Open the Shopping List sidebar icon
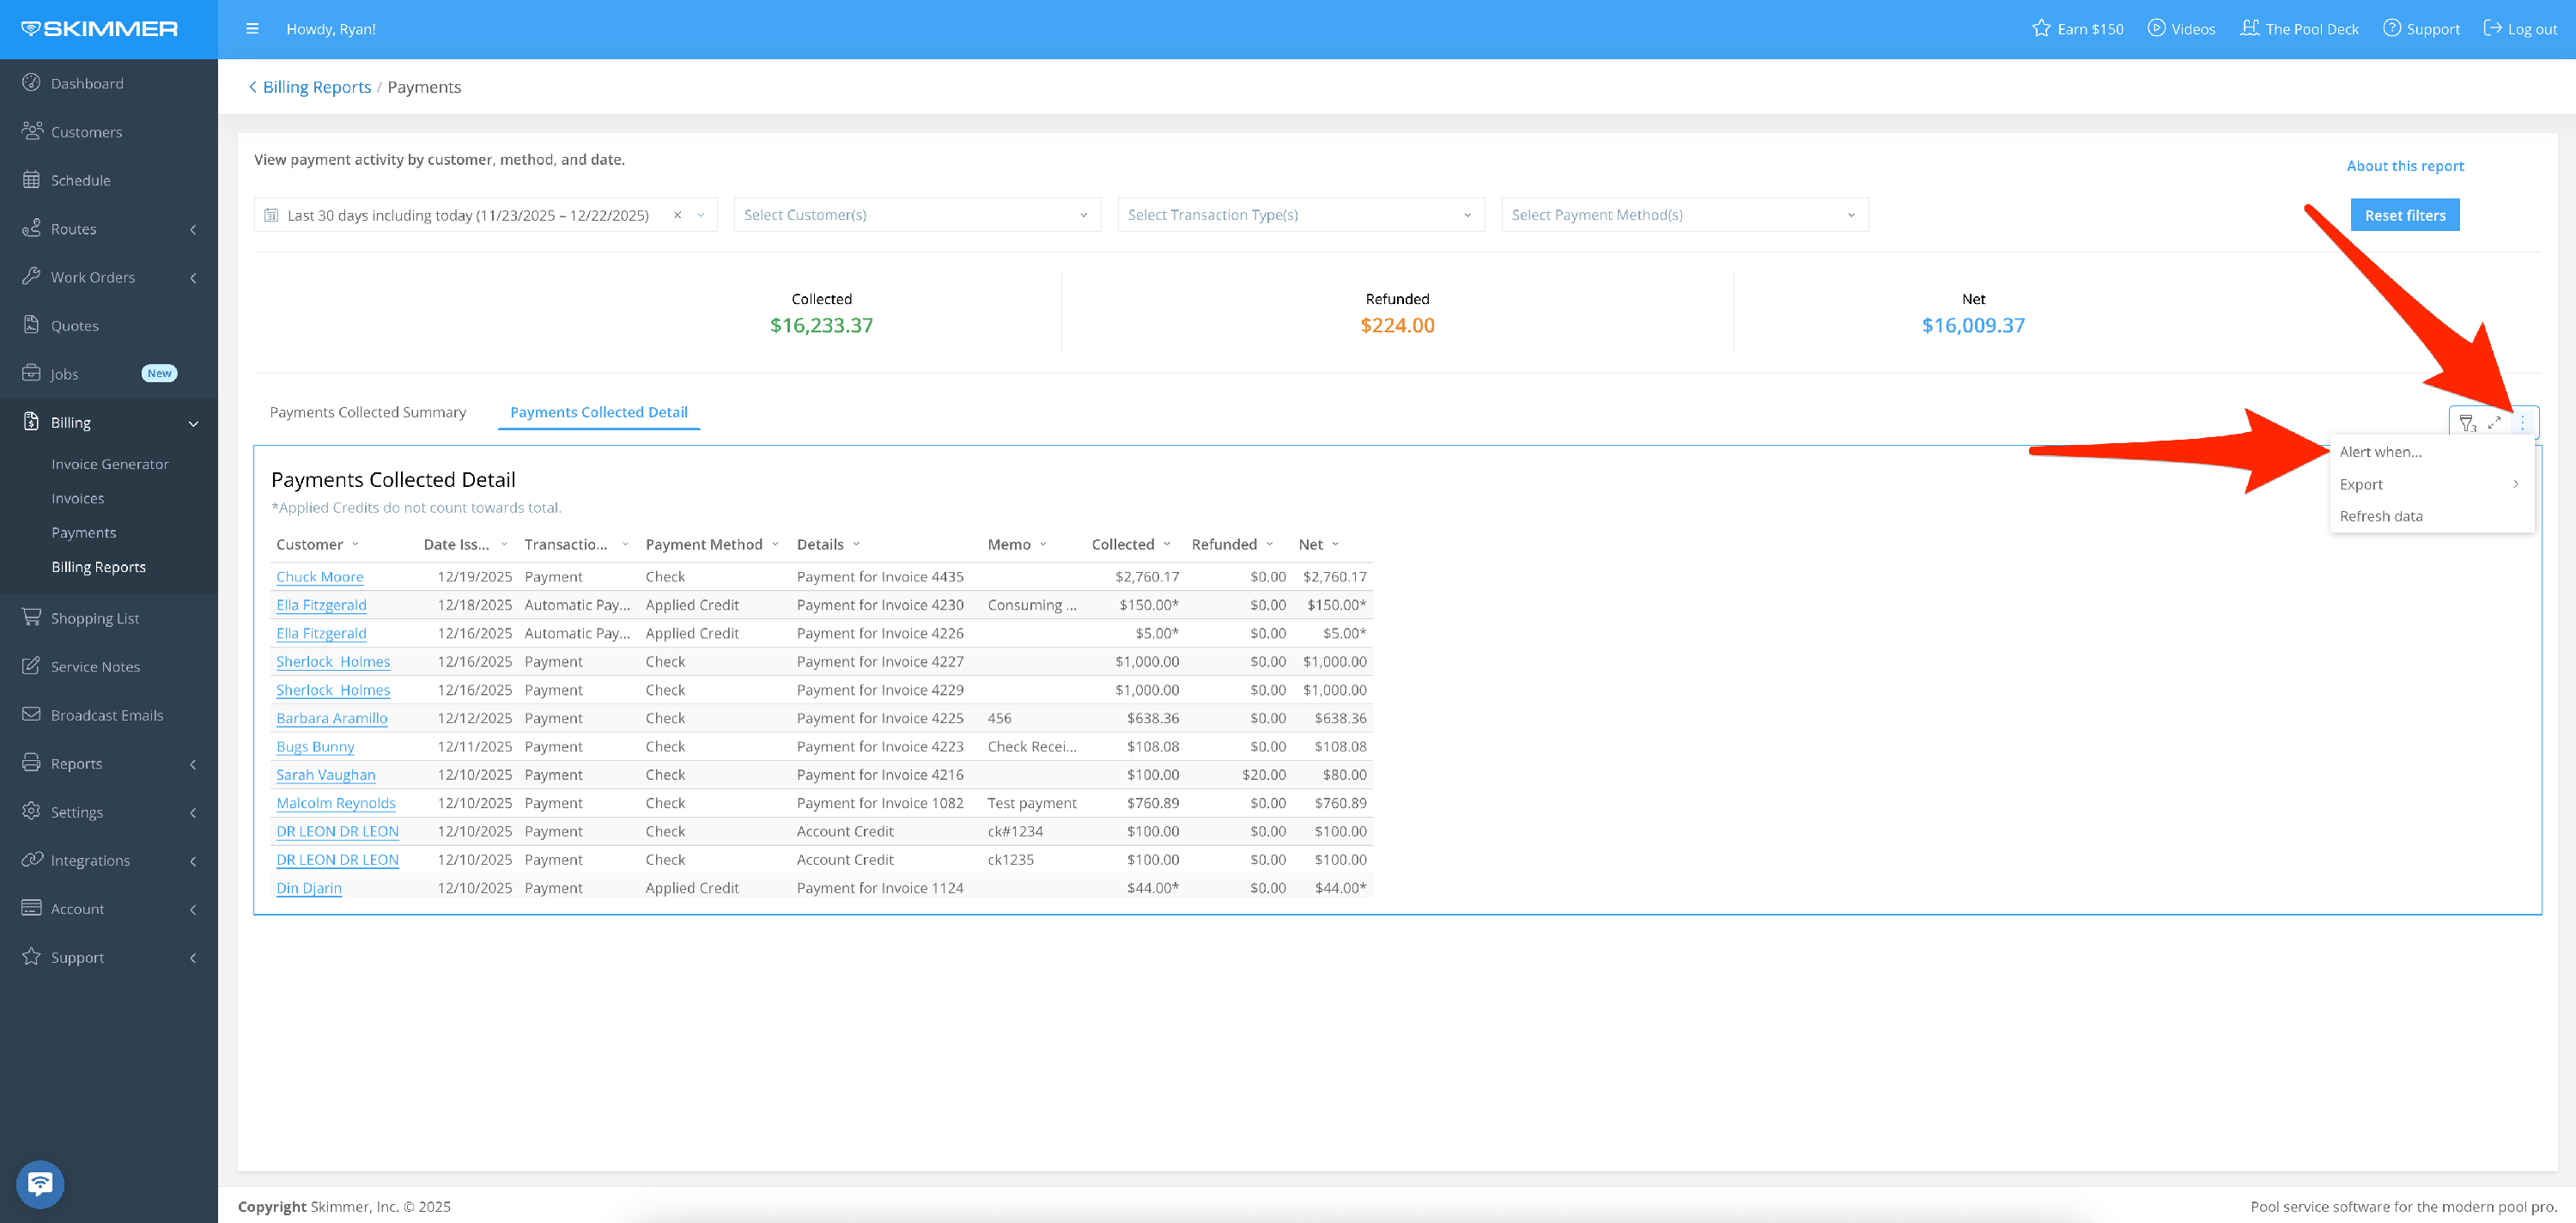Screen dimensions: 2576x1223 pos(32,617)
